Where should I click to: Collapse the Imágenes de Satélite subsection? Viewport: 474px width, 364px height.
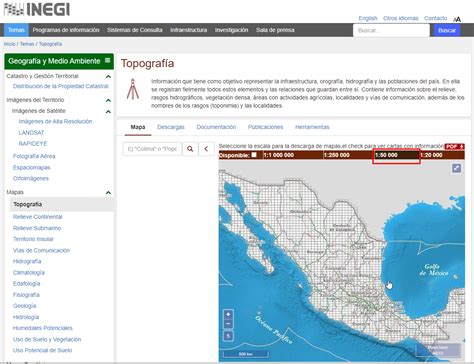108,111
